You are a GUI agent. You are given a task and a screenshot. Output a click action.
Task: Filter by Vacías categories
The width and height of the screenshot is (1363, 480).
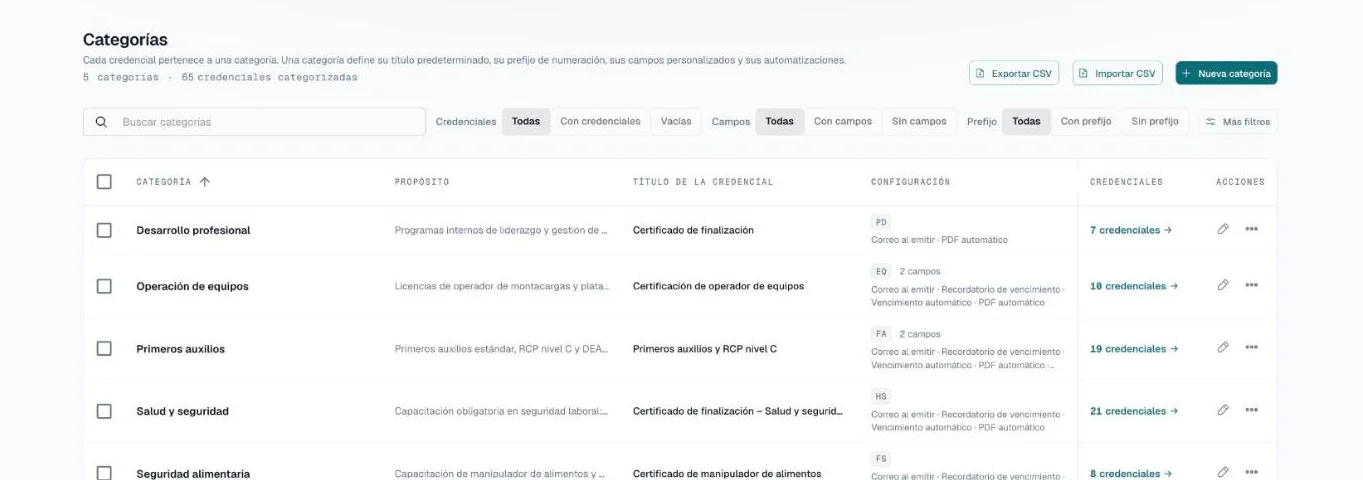(676, 122)
